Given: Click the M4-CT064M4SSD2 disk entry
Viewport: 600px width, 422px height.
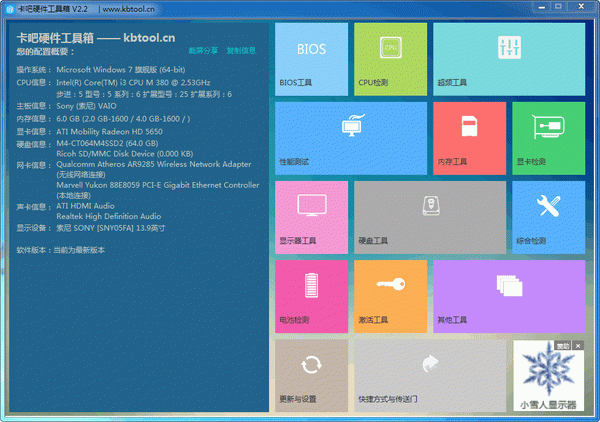Looking at the screenshot, I should (x=107, y=143).
